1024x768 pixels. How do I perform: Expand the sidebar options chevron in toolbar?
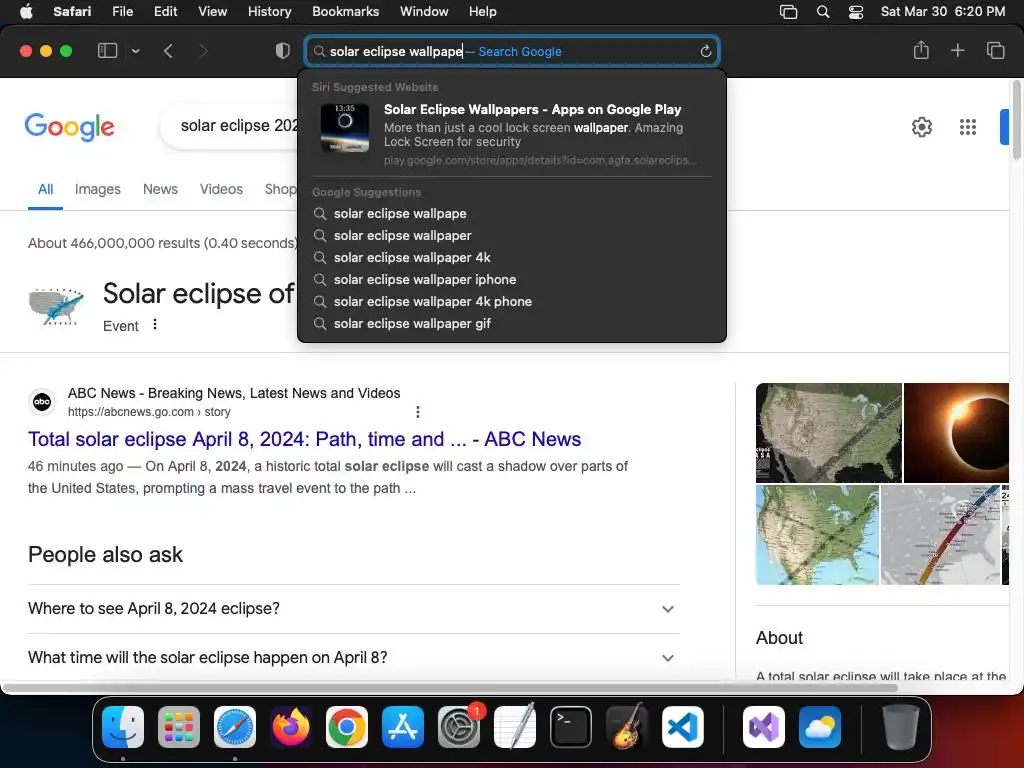[x=135, y=51]
